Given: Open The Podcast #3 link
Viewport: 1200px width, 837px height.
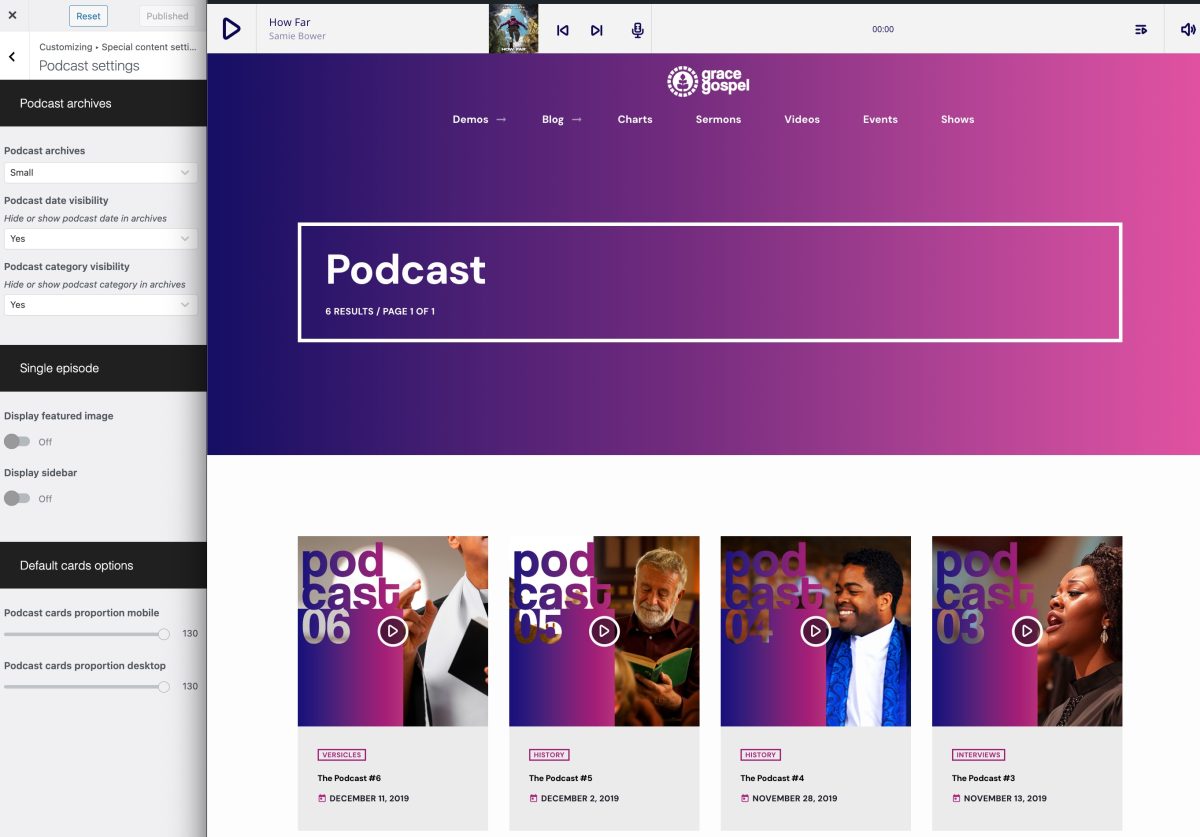Looking at the screenshot, I should 983,777.
